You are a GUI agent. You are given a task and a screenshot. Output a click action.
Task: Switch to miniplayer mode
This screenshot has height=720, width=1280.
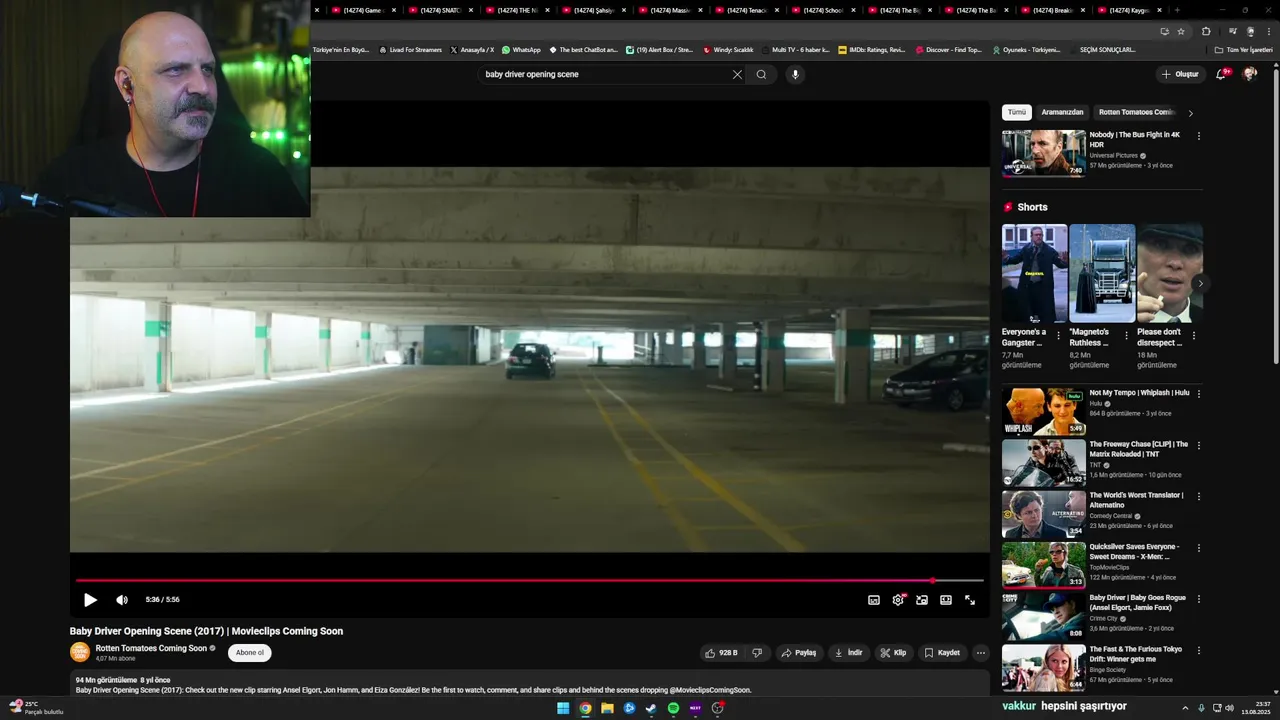[x=922, y=600]
